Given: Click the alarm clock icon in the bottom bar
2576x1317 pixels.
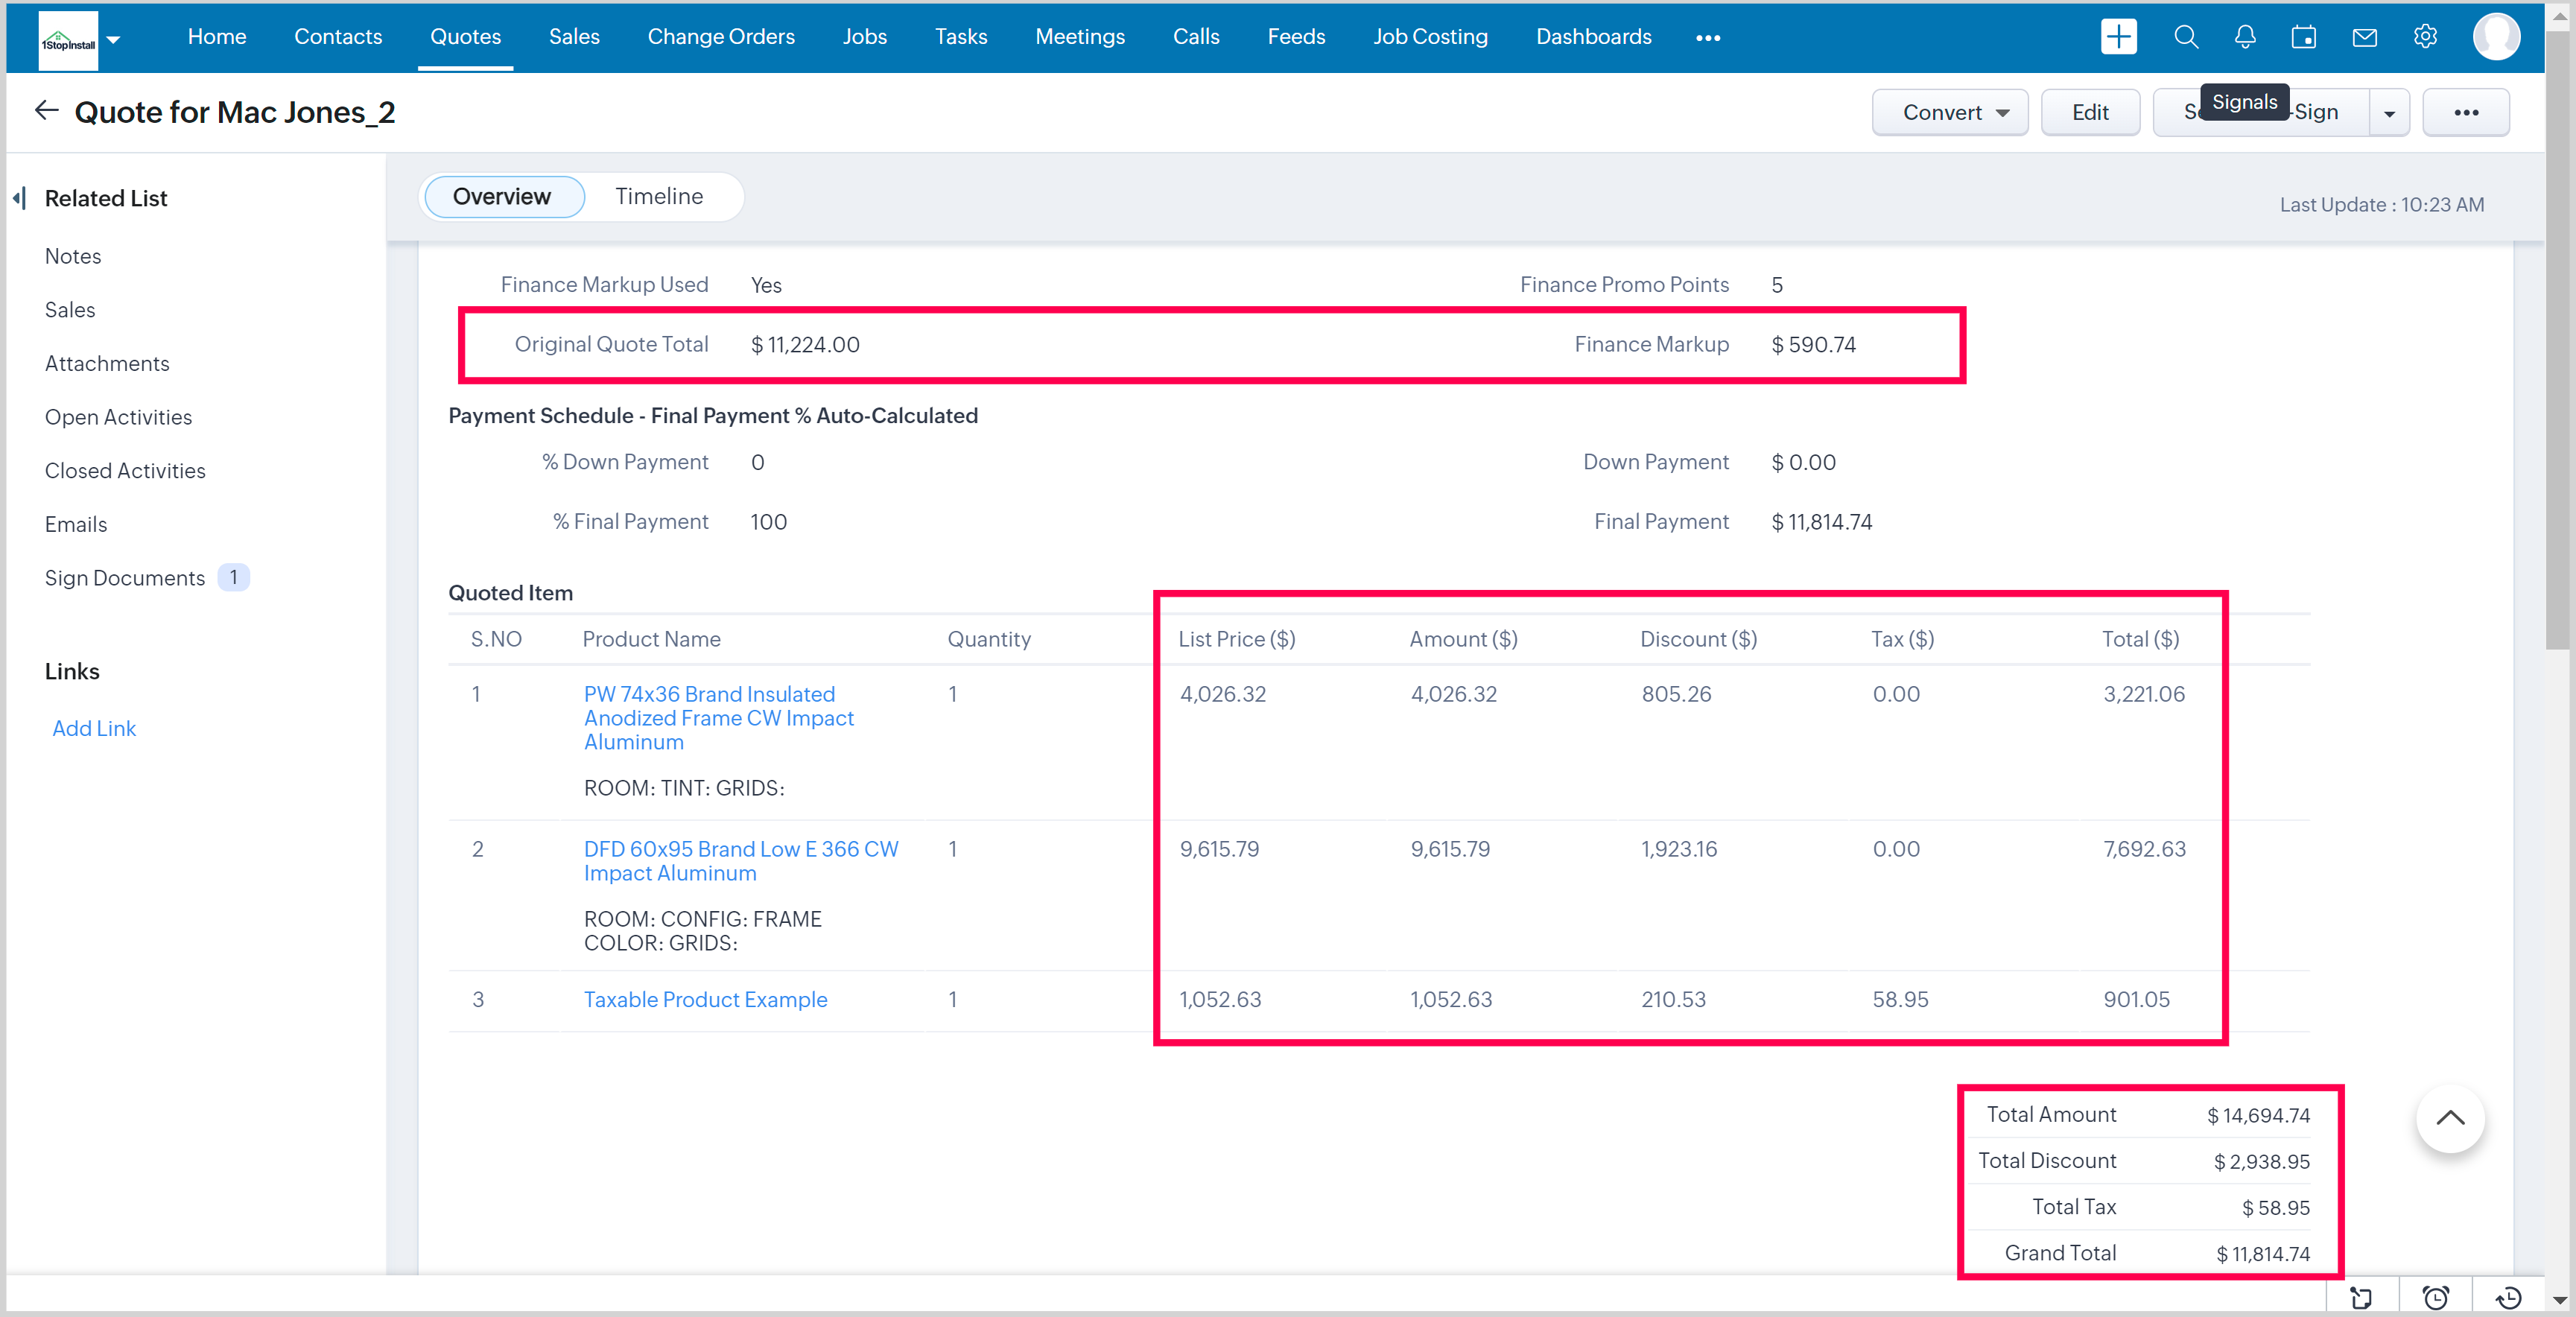Looking at the screenshot, I should [x=2436, y=1298].
